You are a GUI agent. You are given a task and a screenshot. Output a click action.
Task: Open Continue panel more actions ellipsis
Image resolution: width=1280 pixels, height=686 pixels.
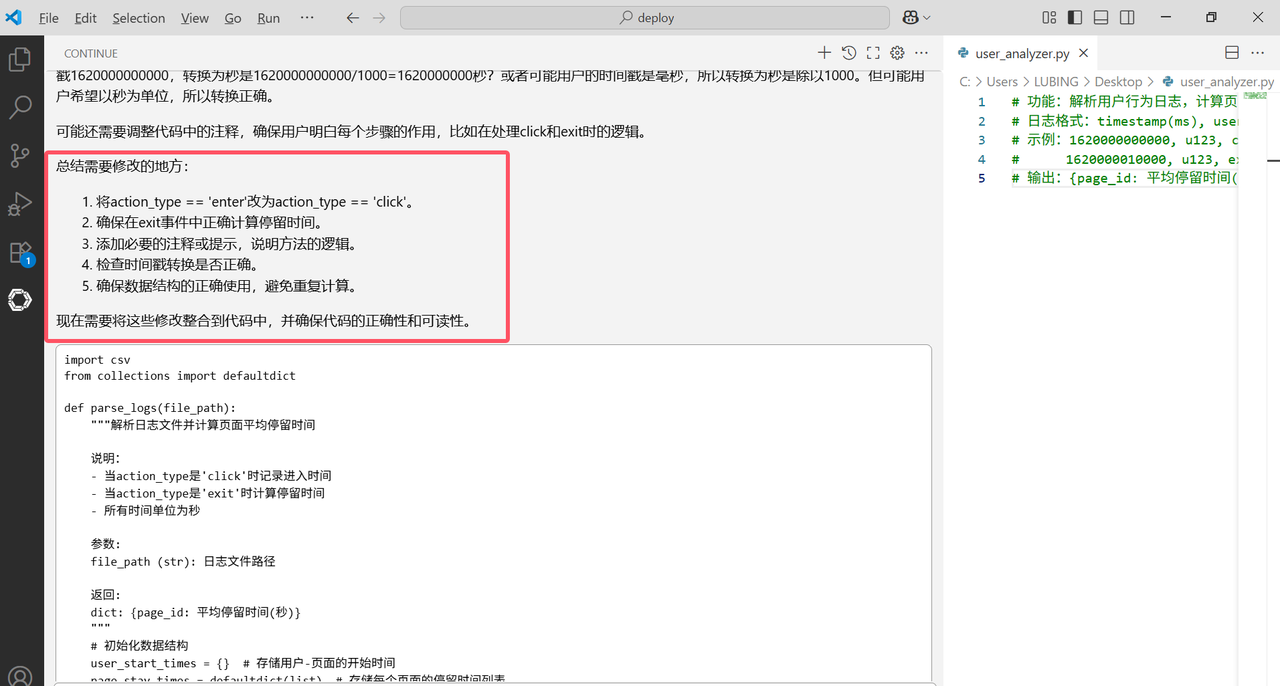pyautogui.click(x=922, y=53)
